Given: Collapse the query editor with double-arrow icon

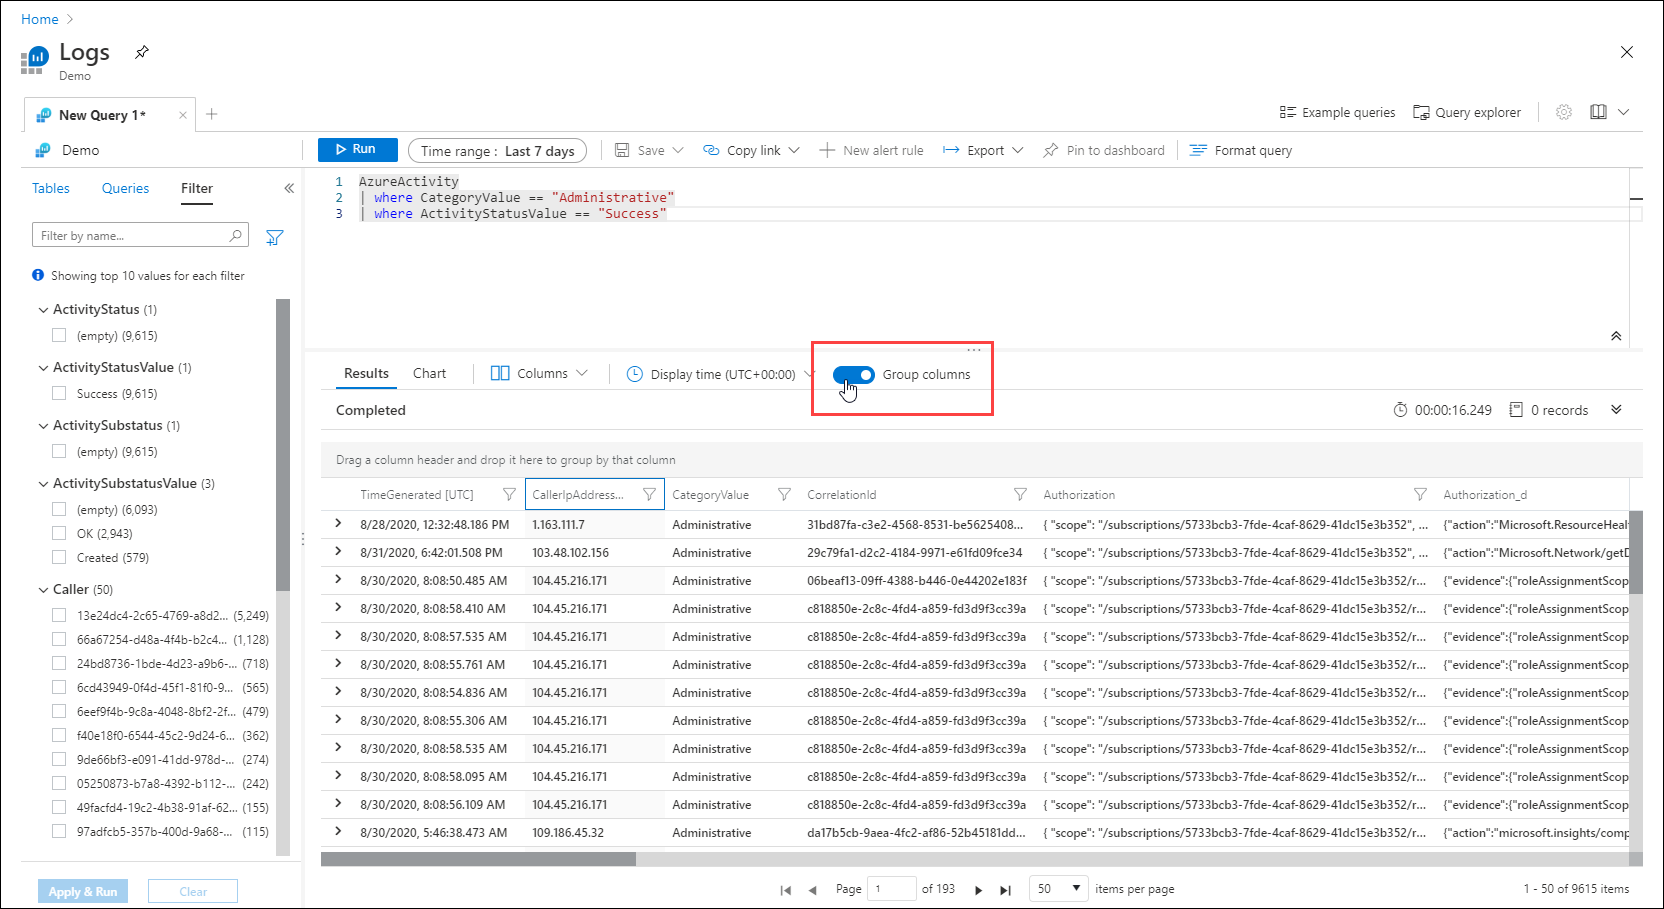Looking at the screenshot, I should point(1616,336).
